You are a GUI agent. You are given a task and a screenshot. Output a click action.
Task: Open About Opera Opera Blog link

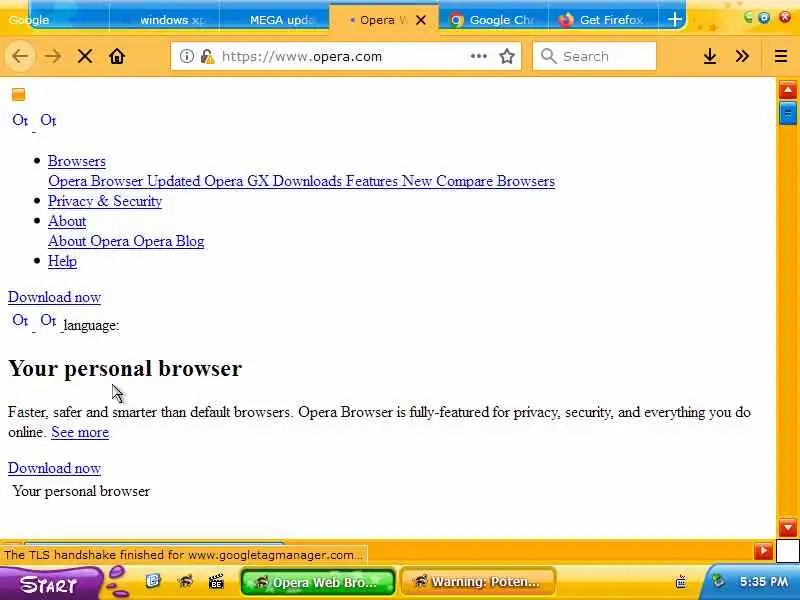(x=126, y=241)
